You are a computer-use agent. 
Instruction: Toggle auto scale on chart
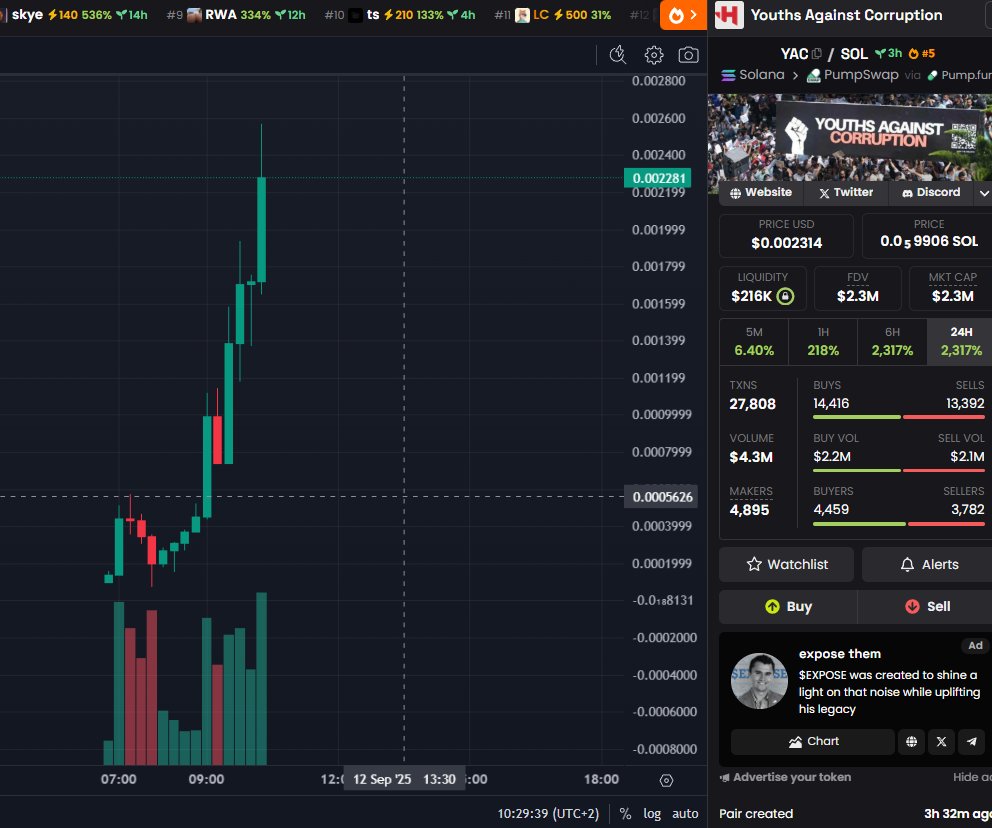pos(685,814)
